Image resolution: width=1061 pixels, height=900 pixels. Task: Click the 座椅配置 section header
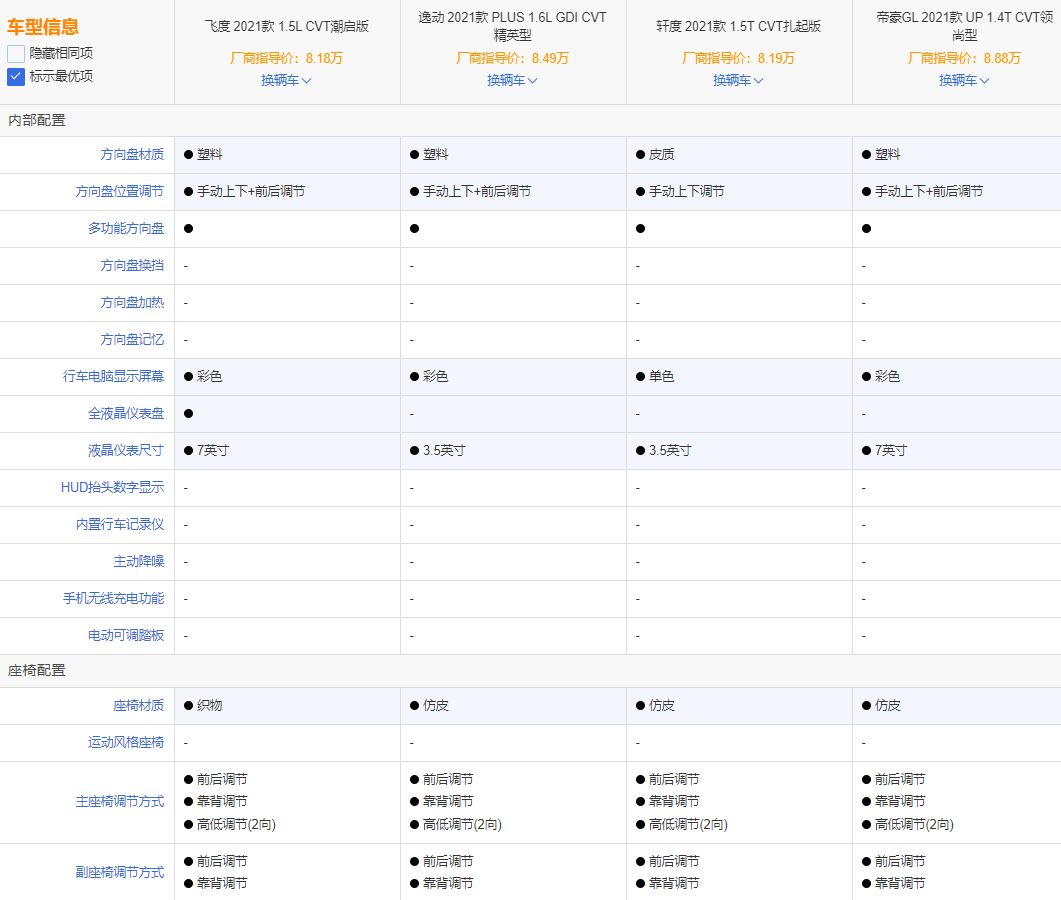click(37, 670)
